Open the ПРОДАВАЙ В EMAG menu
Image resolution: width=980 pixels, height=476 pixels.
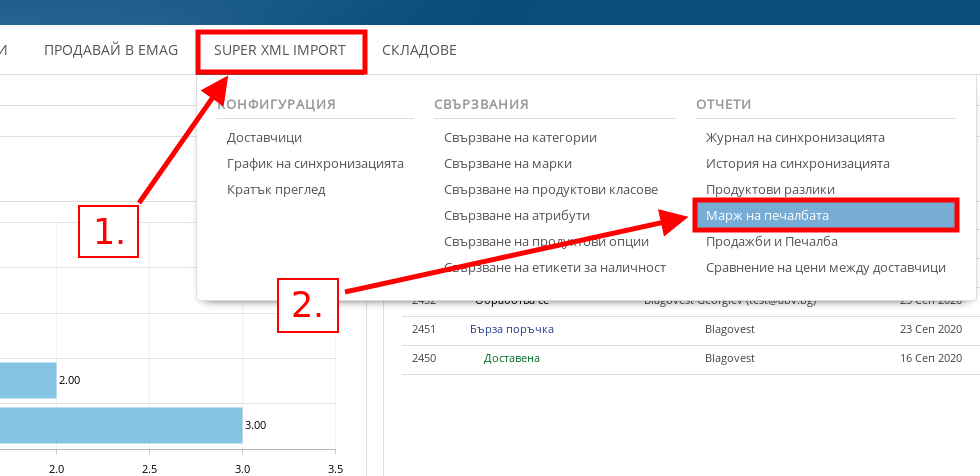pyautogui.click(x=111, y=50)
